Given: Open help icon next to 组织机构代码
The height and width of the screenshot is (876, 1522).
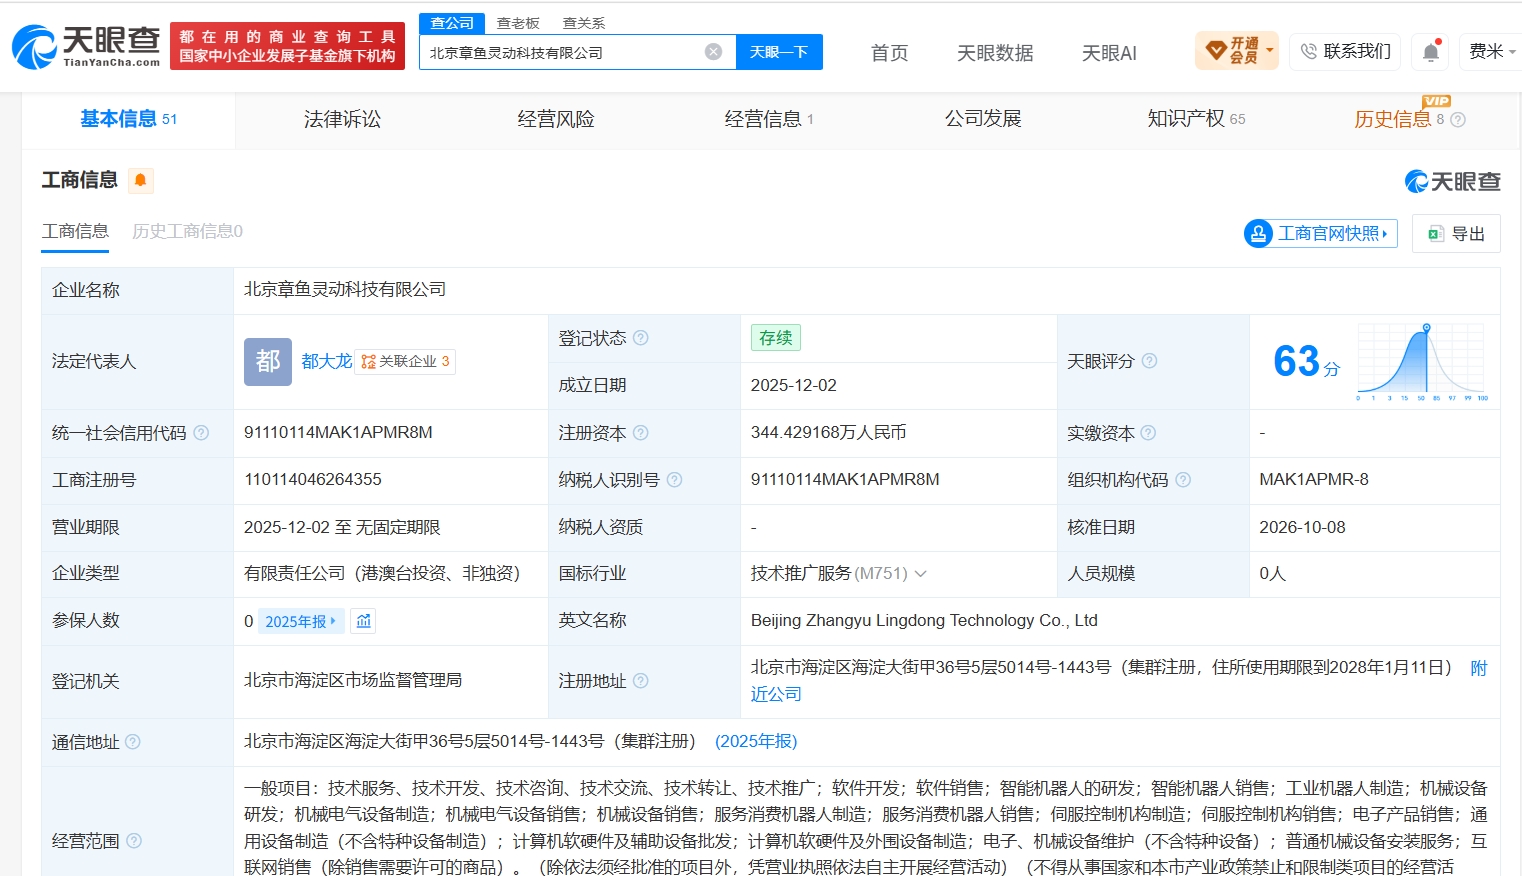Looking at the screenshot, I should 1183,480.
